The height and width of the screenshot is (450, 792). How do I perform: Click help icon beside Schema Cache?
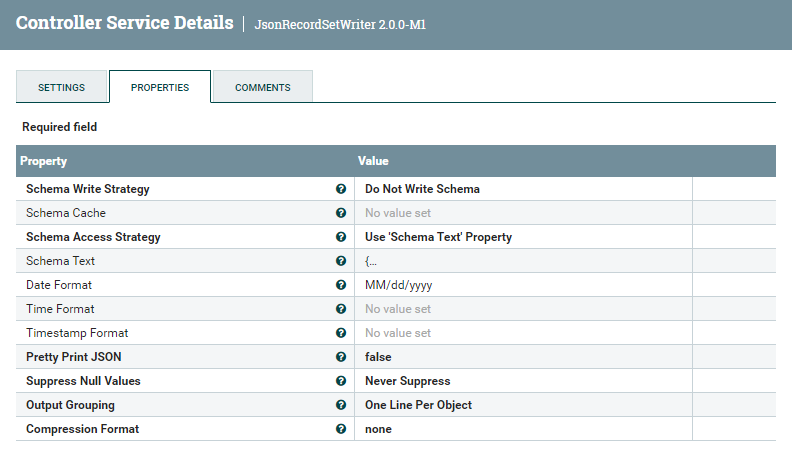point(341,213)
